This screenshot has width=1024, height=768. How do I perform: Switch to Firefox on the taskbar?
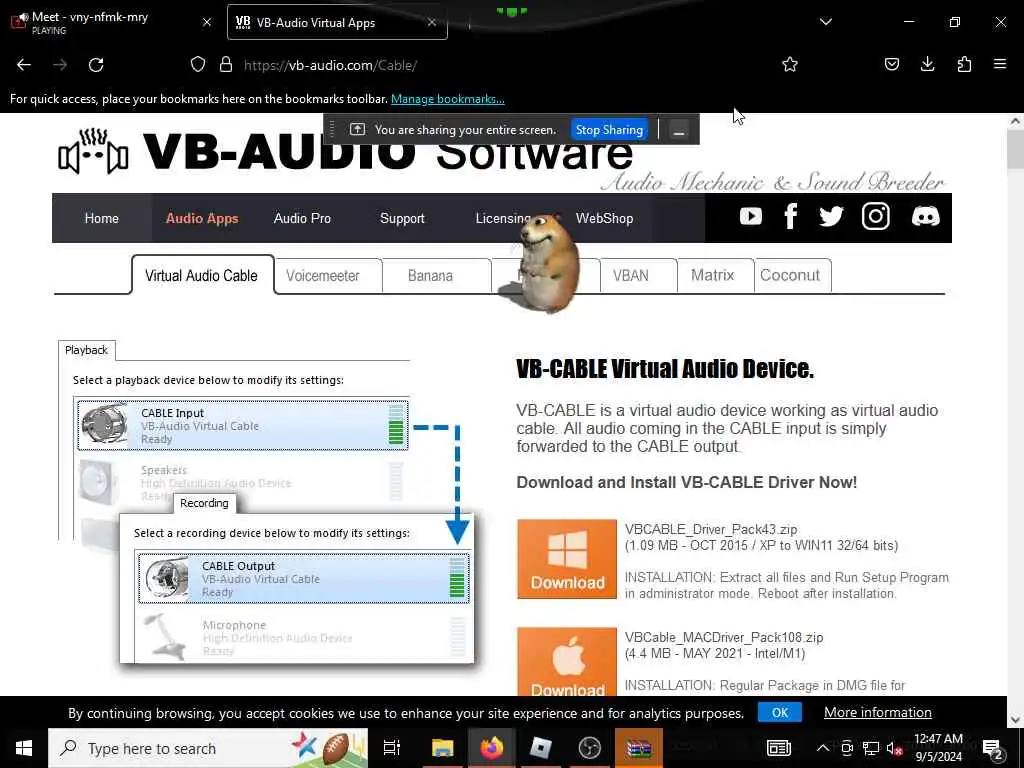tap(492, 748)
